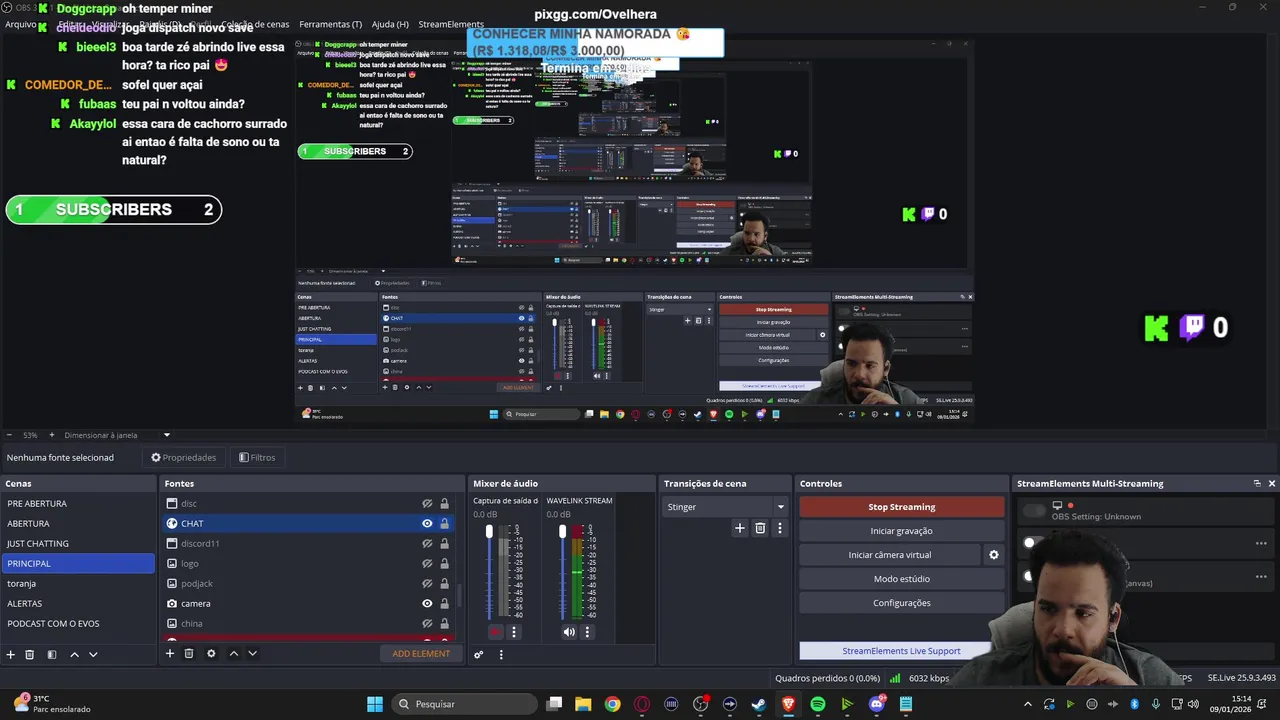
Task: Unlock the camera source lock
Action: point(444,604)
